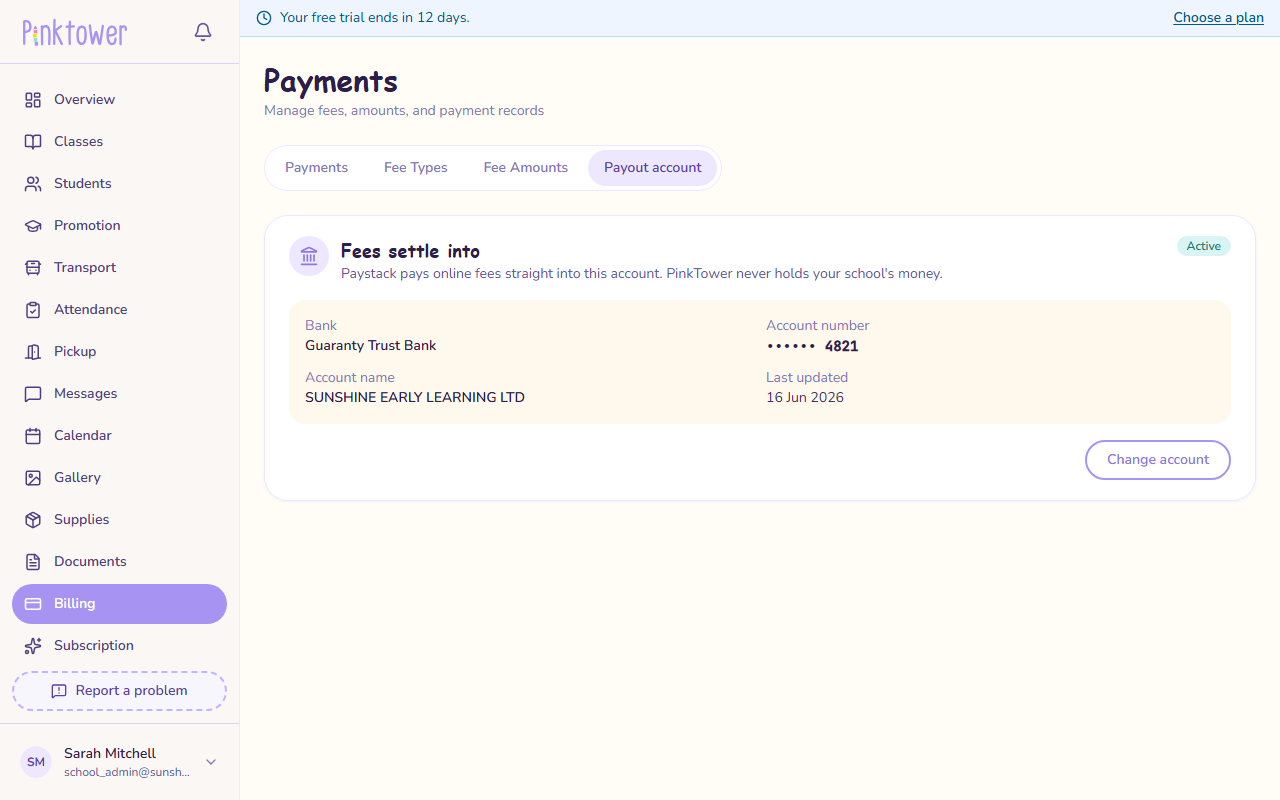This screenshot has width=1280, height=800.
Task: Select the masked account number ending 4821
Action: click(x=812, y=347)
